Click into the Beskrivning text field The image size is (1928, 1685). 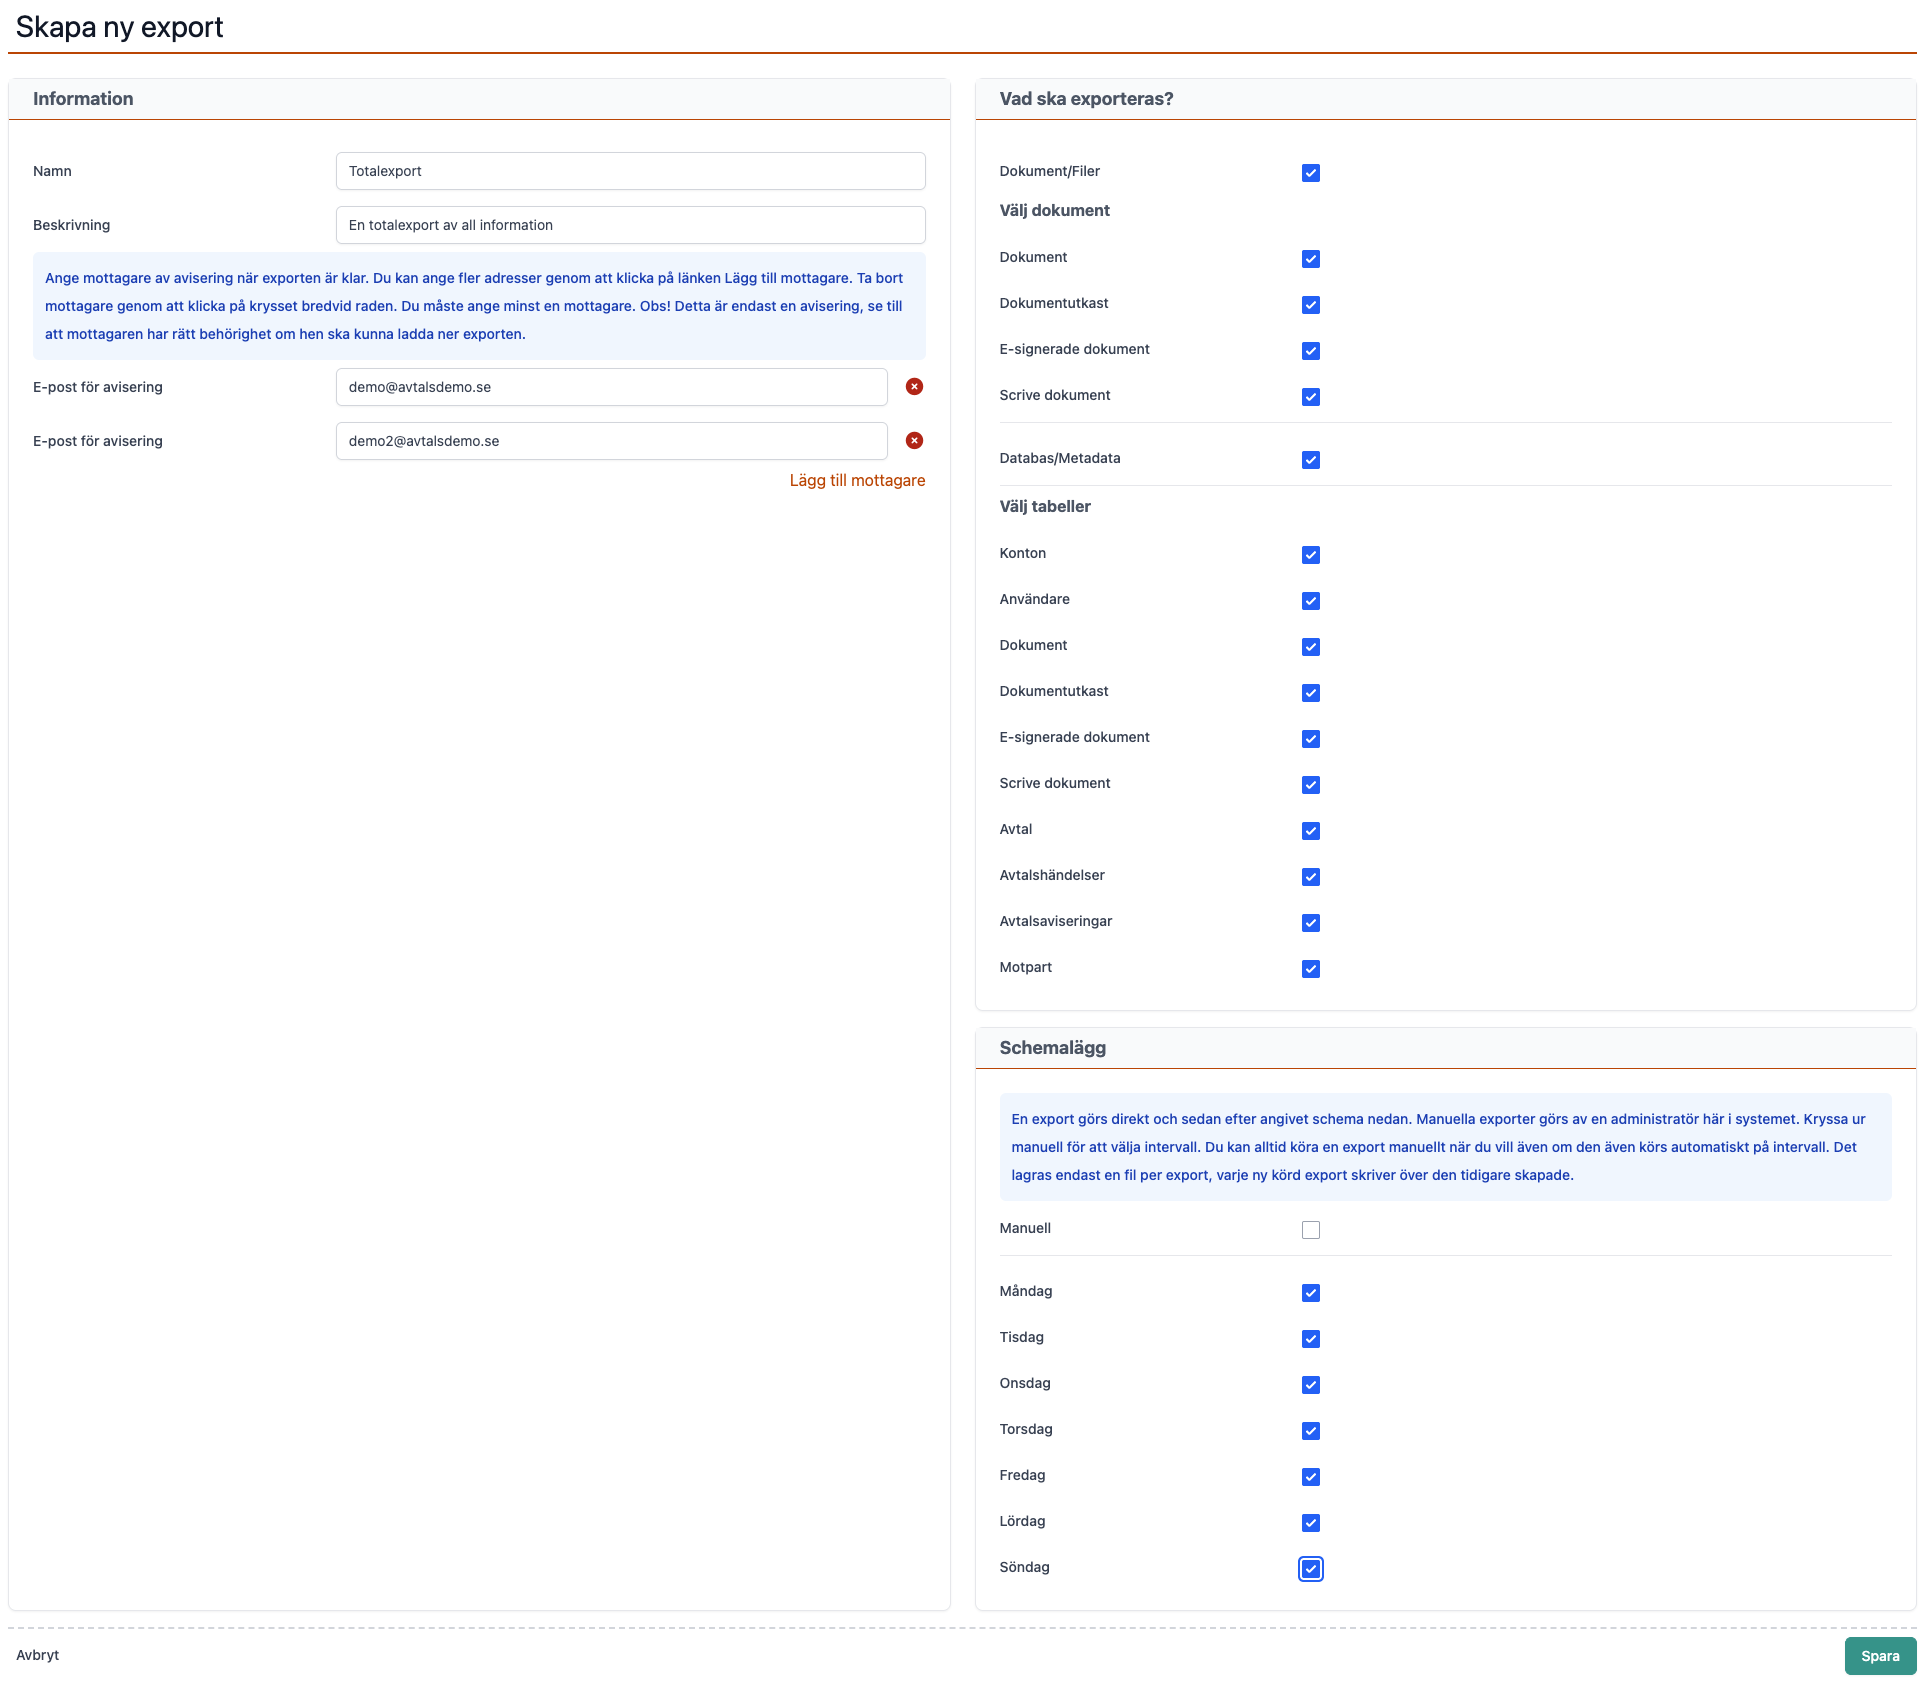click(630, 225)
